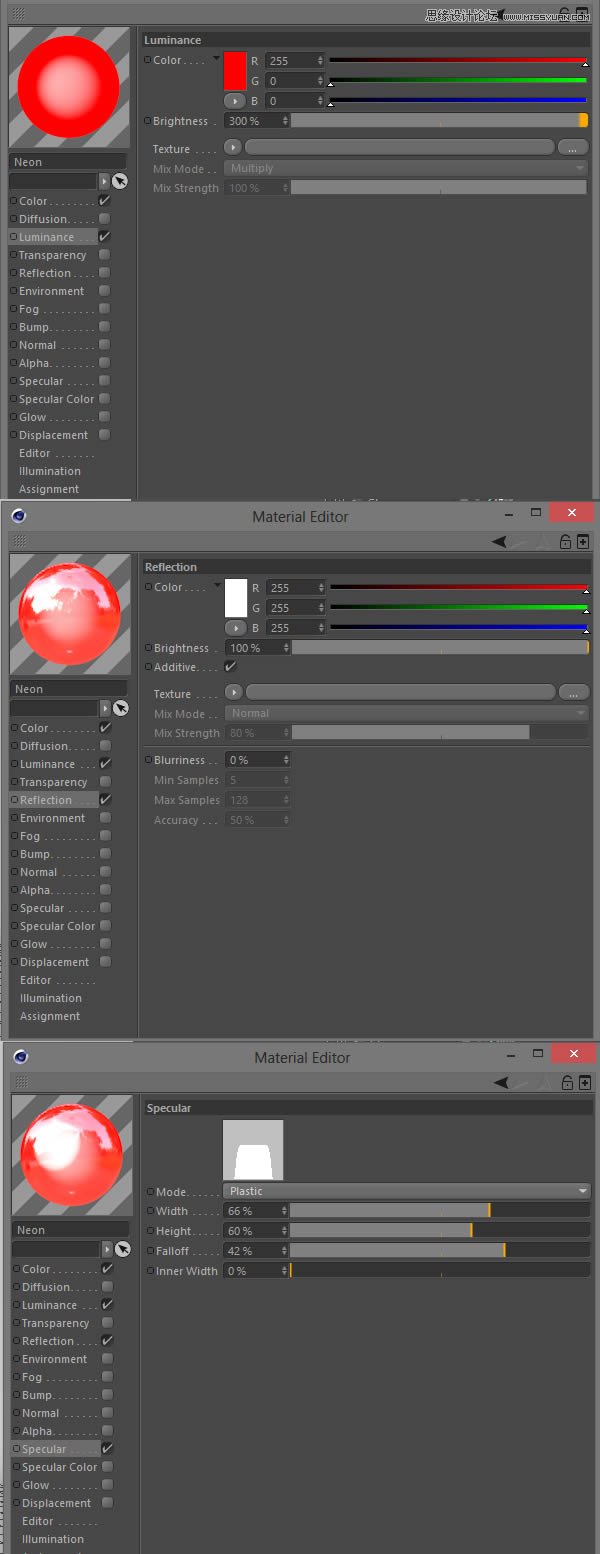
Task: Click the Brightness 300% spinner arrows
Action: pyautogui.click(x=286, y=121)
